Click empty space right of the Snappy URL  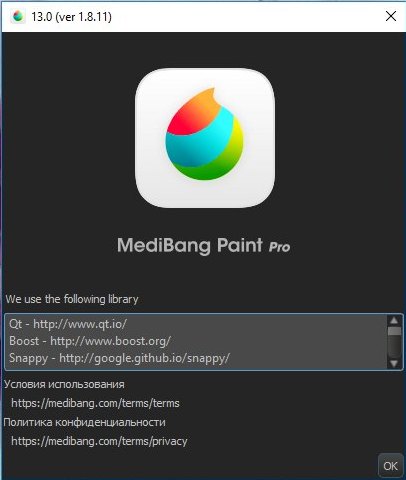click(x=307, y=358)
